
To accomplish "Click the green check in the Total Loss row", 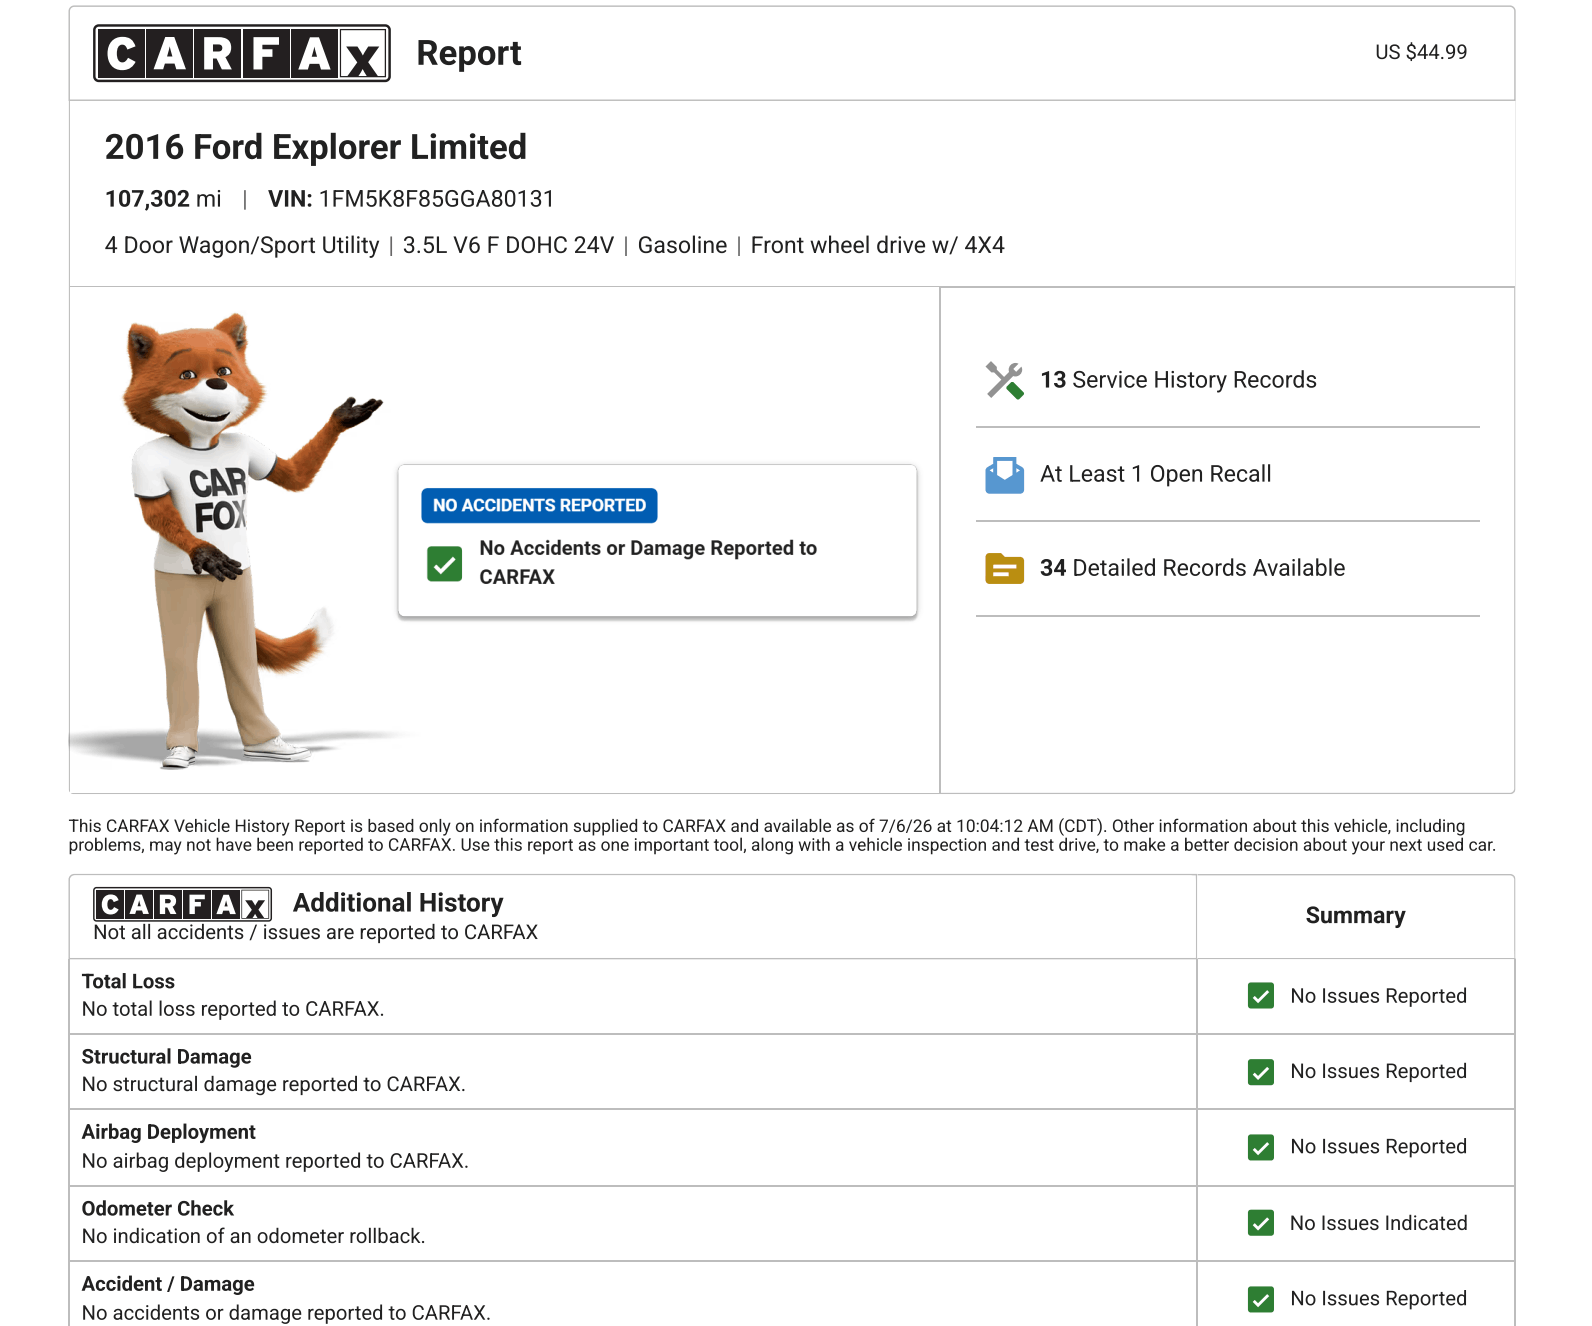I will point(1261,996).
